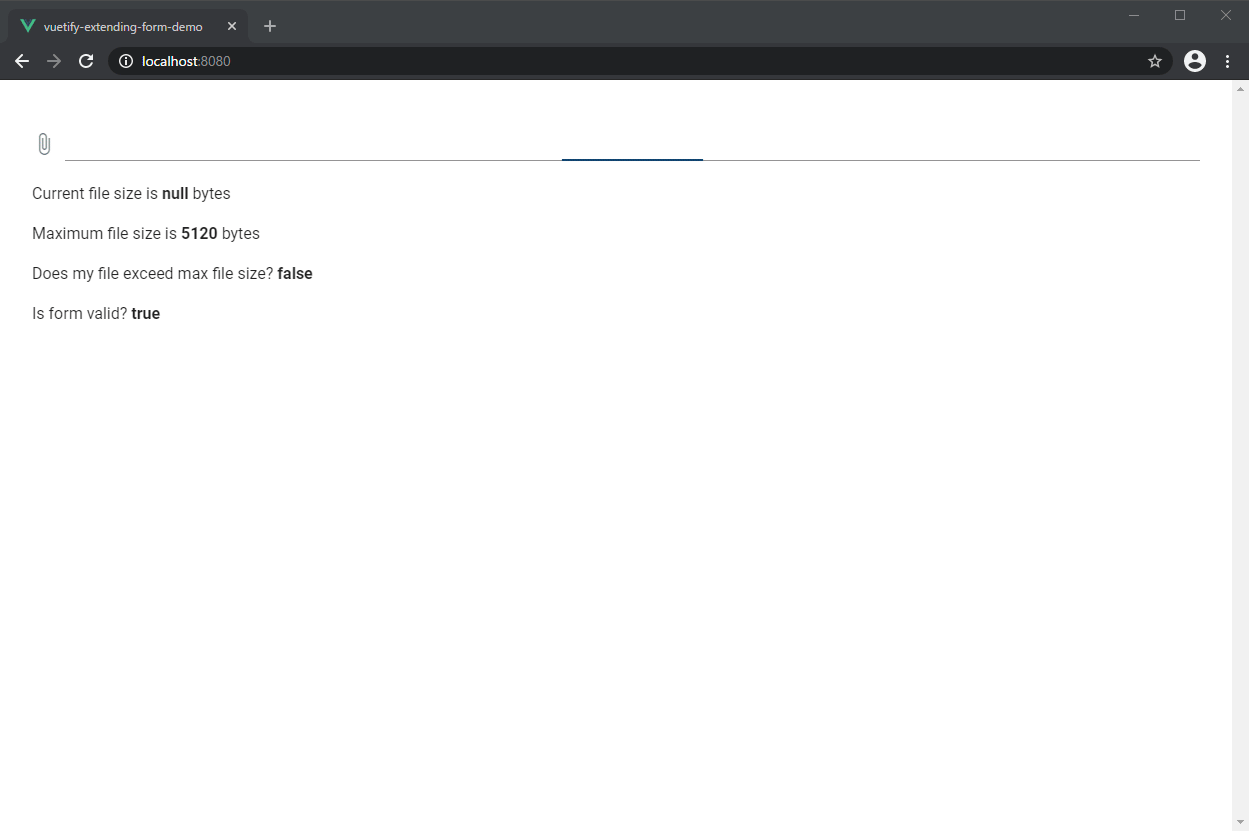
Task: Close the Chrome window
Action: pyautogui.click(x=1225, y=15)
